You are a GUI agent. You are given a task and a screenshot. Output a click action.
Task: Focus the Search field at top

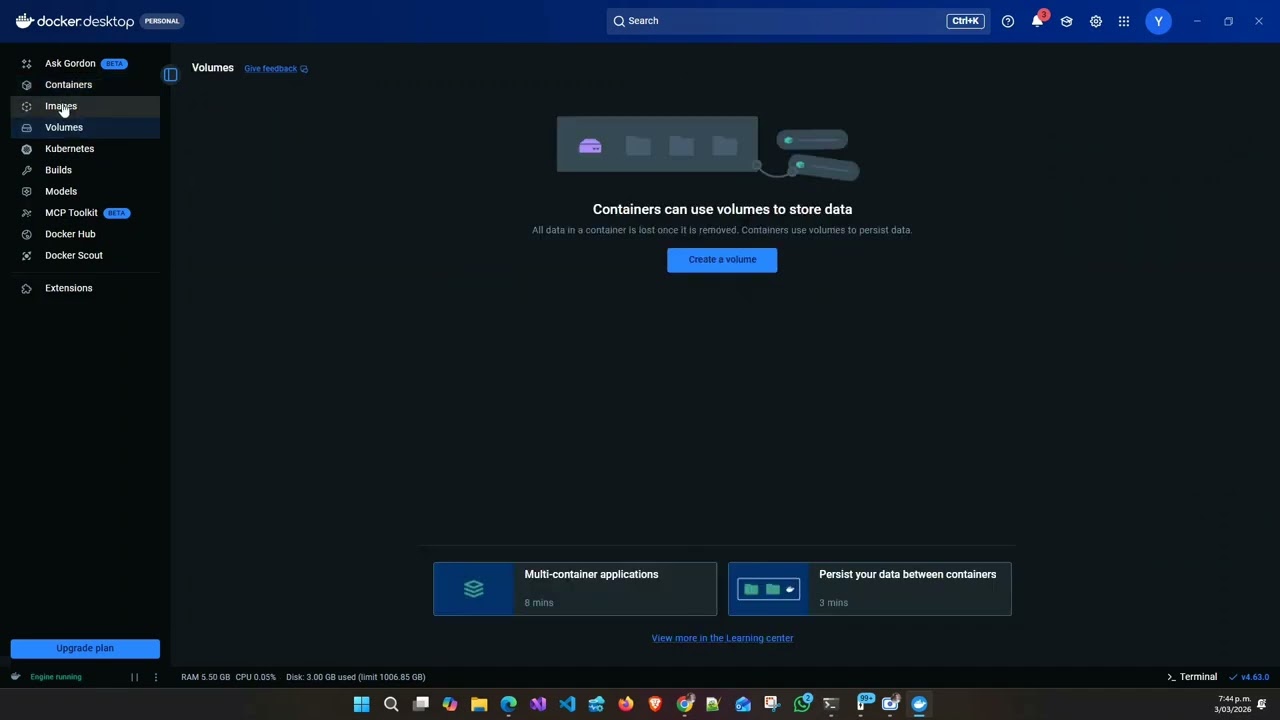coord(798,21)
